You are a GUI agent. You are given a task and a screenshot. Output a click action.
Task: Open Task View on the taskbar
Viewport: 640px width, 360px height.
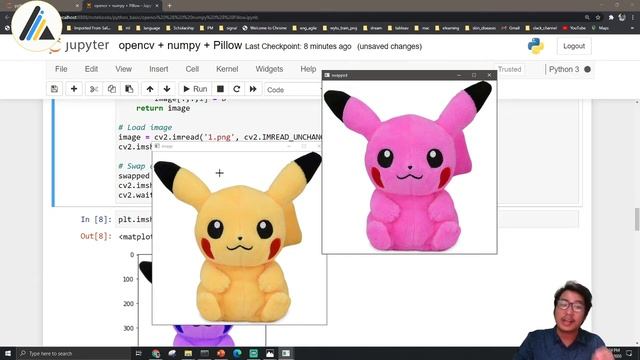138,353
